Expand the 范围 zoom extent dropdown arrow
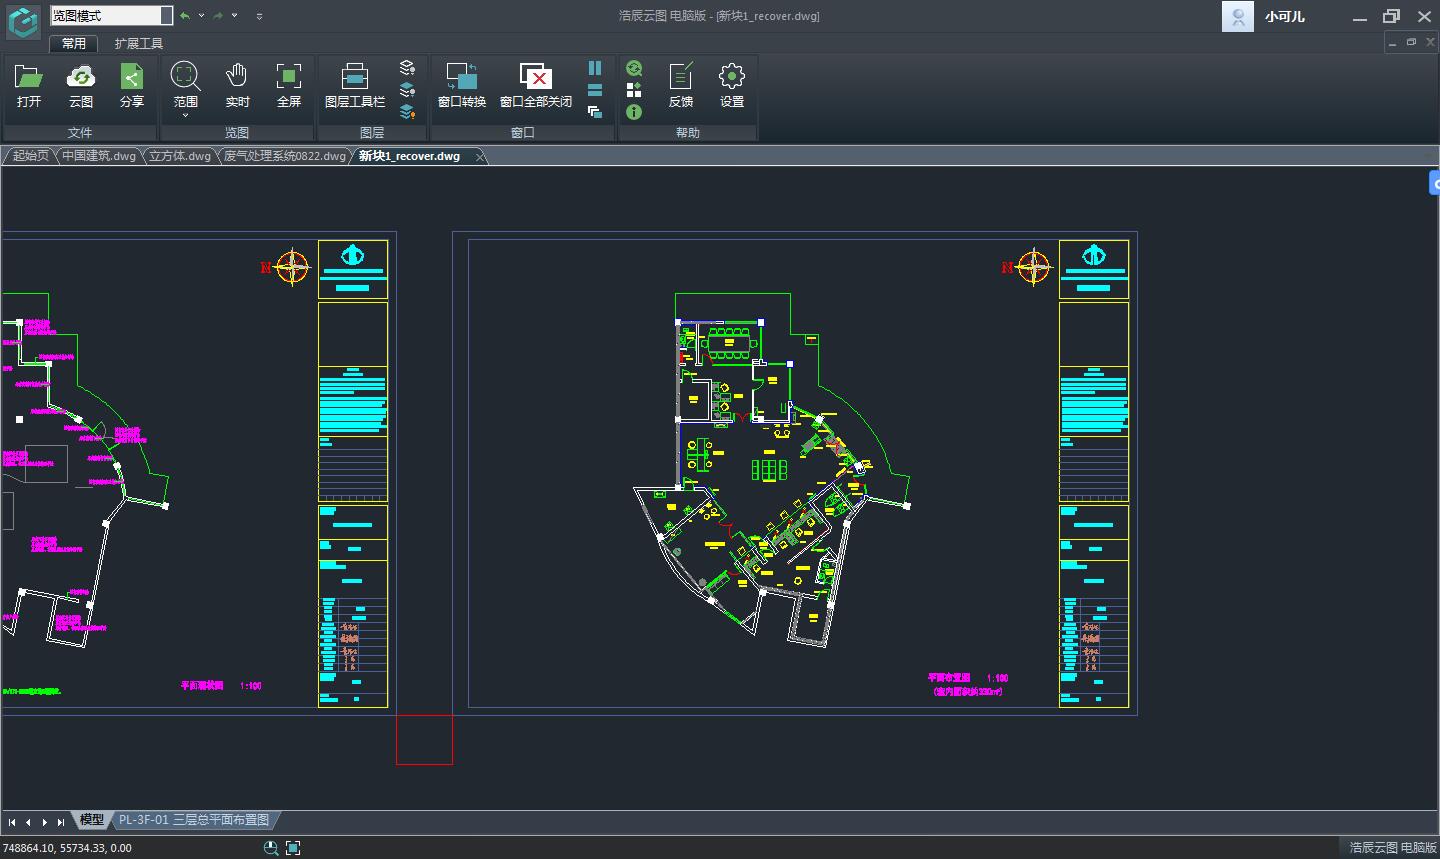The width and height of the screenshot is (1440, 859). click(x=185, y=116)
